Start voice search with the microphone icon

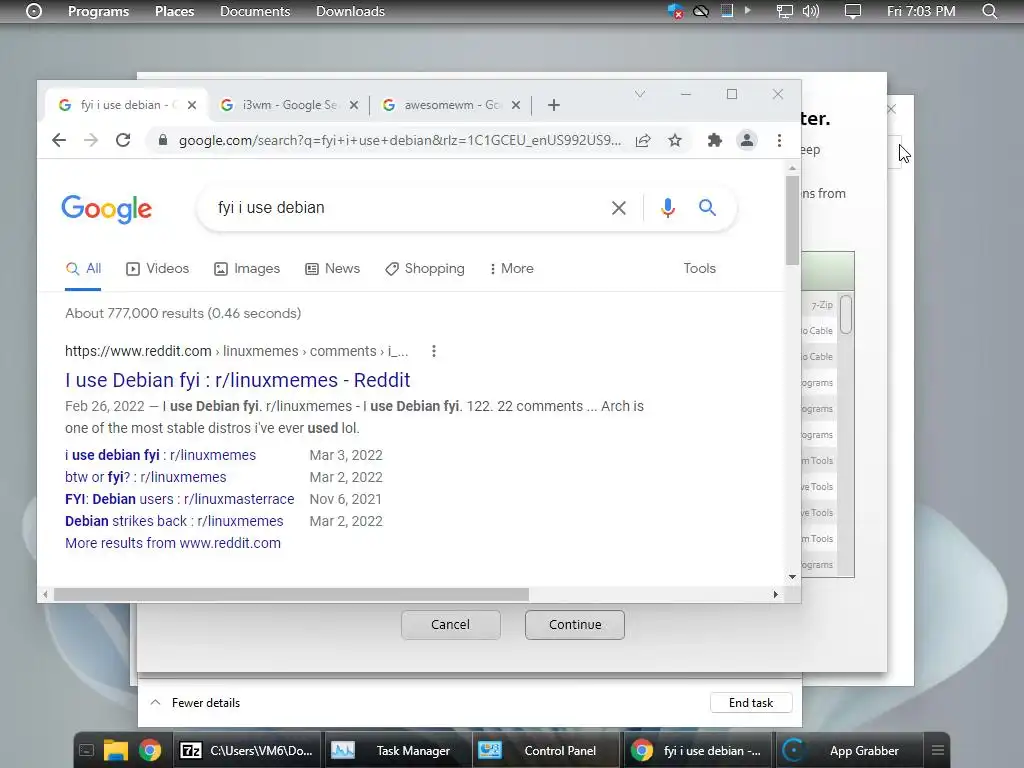(667, 208)
